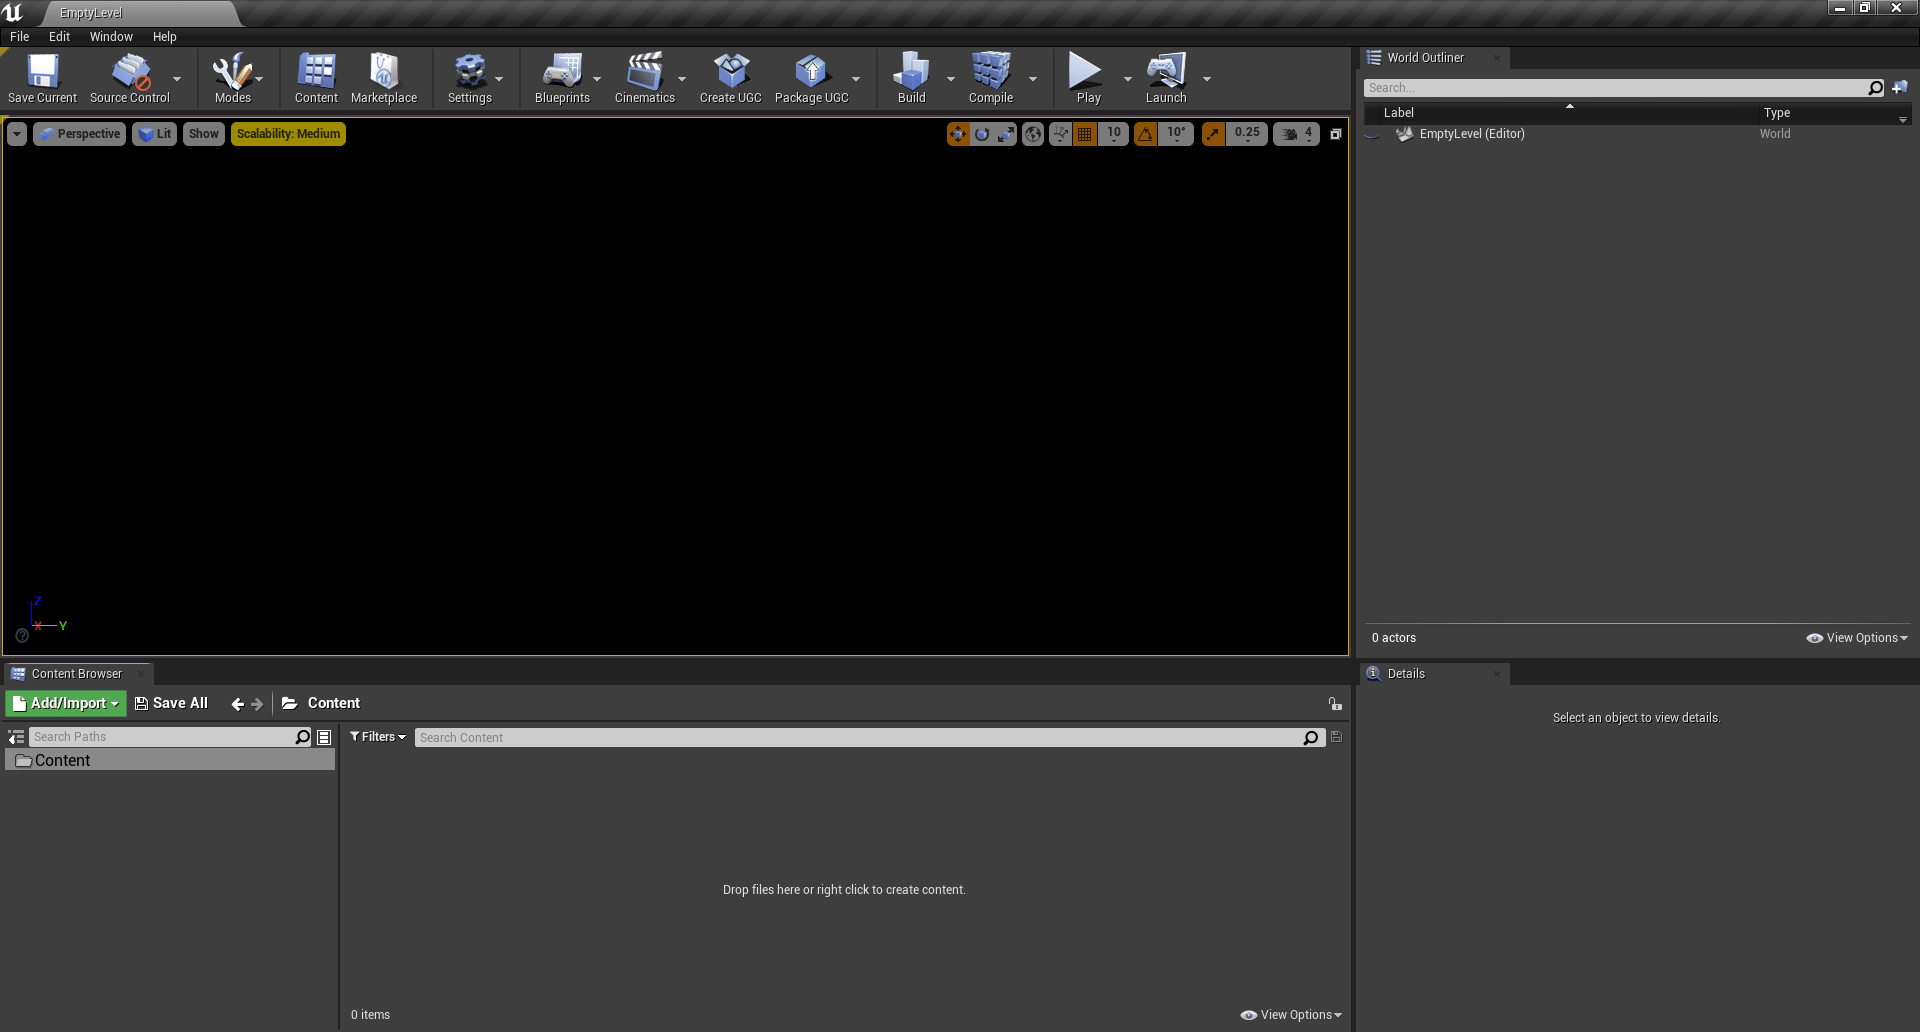This screenshot has width=1920, height=1032.
Task: Select the Content folder in the tree
Action: tap(170, 761)
